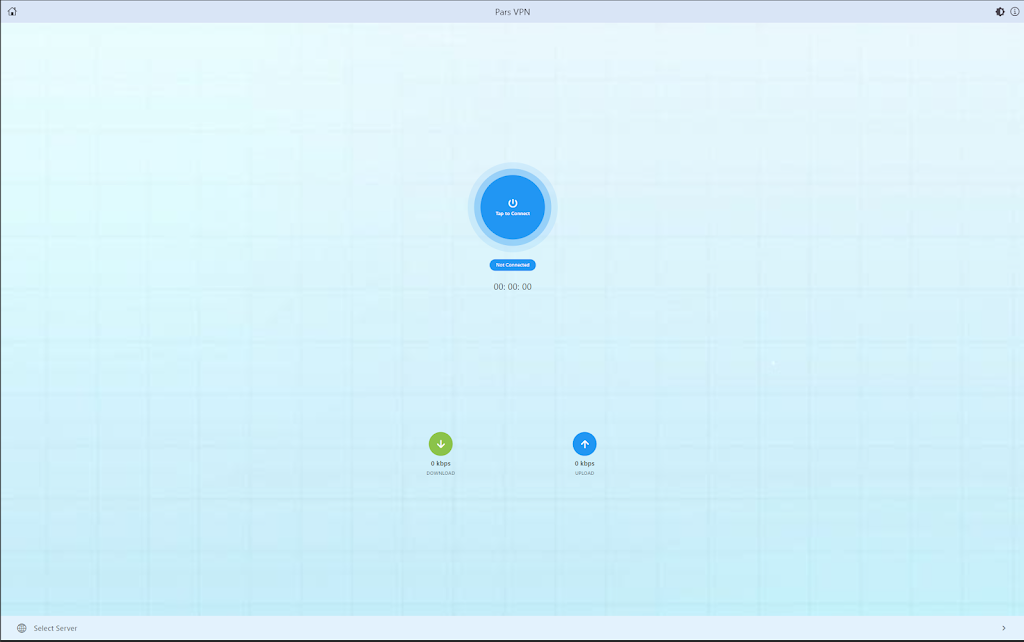Click the home icon in the title bar
The width and height of the screenshot is (1024, 642).
12,12
